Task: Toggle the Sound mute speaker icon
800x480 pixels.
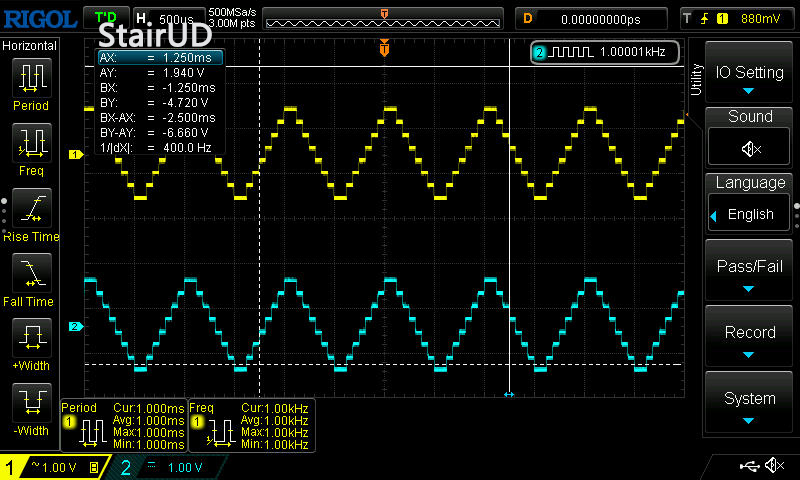Action: coord(750,148)
